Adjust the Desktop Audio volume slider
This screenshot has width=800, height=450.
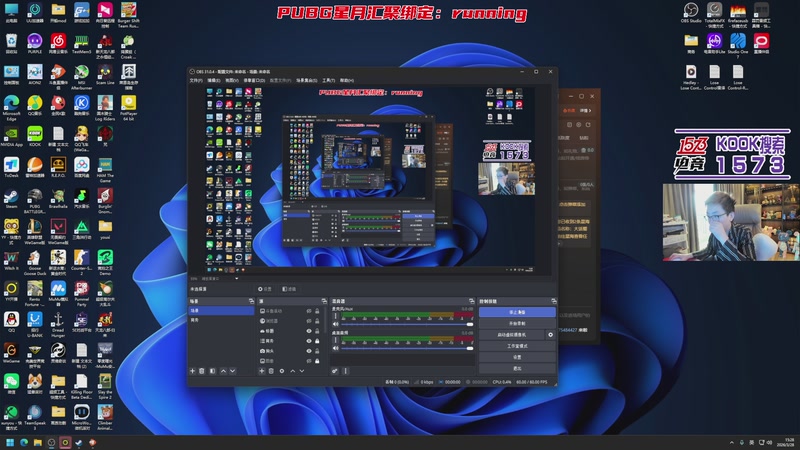[407, 348]
